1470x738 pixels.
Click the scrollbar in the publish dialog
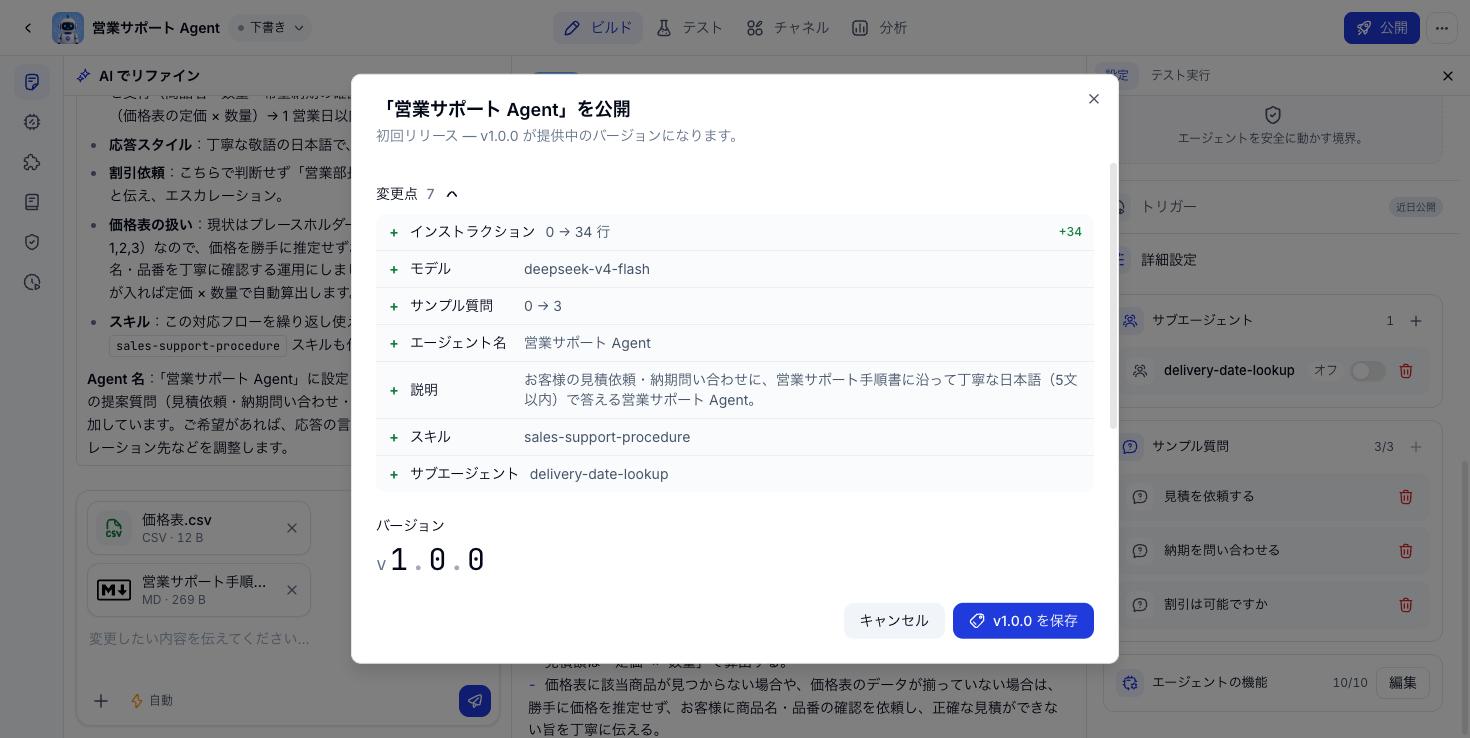click(1113, 296)
